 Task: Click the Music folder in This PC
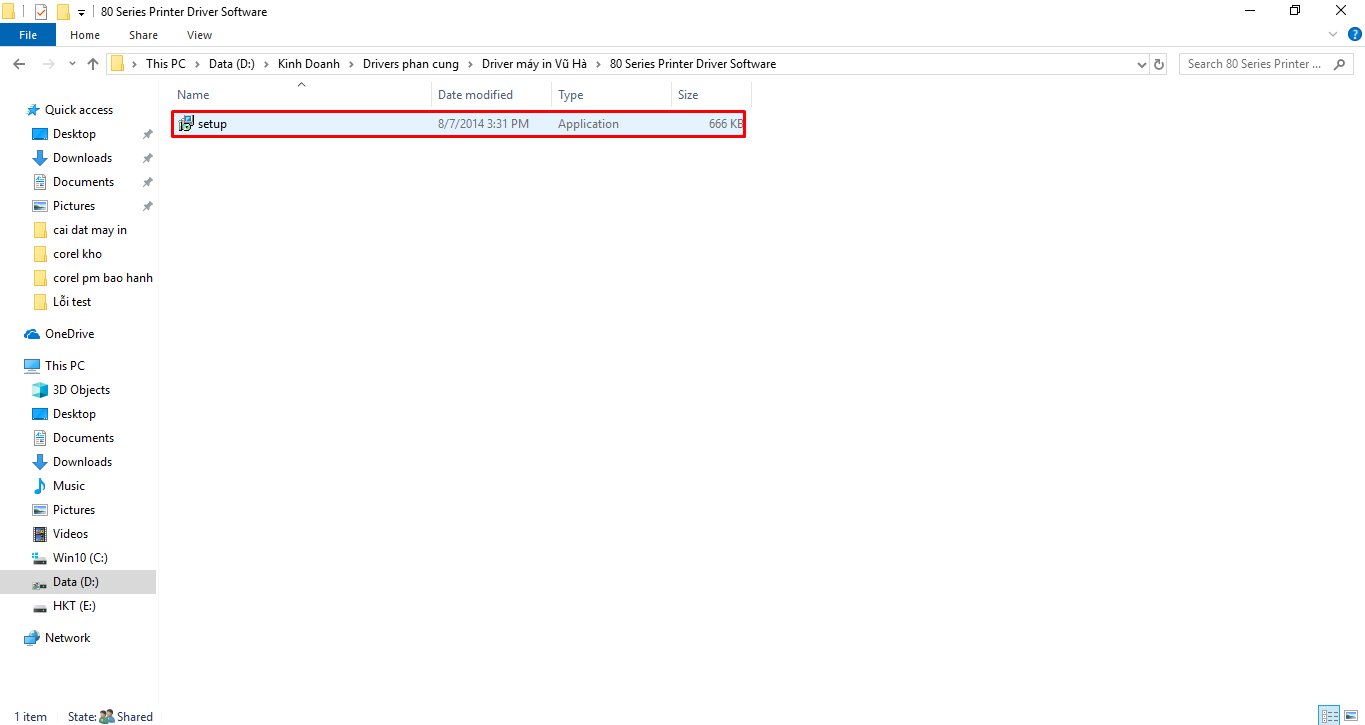click(x=68, y=486)
